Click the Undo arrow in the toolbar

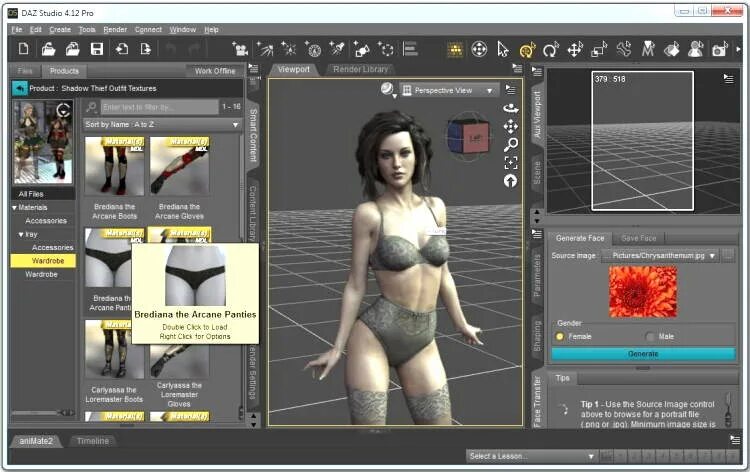171,49
